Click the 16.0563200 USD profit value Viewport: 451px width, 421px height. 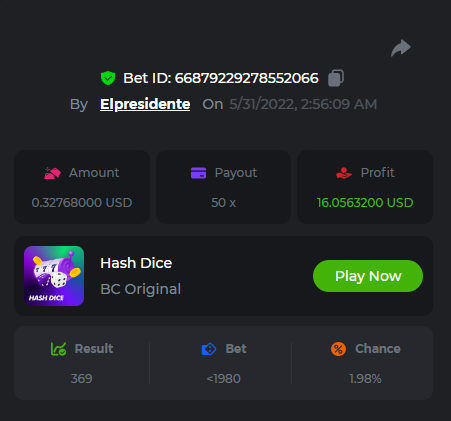(365, 203)
